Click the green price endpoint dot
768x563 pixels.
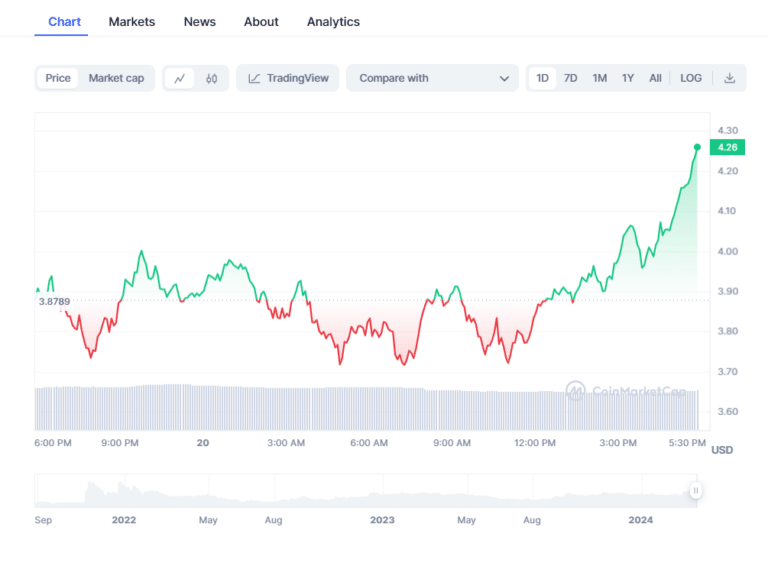697,147
